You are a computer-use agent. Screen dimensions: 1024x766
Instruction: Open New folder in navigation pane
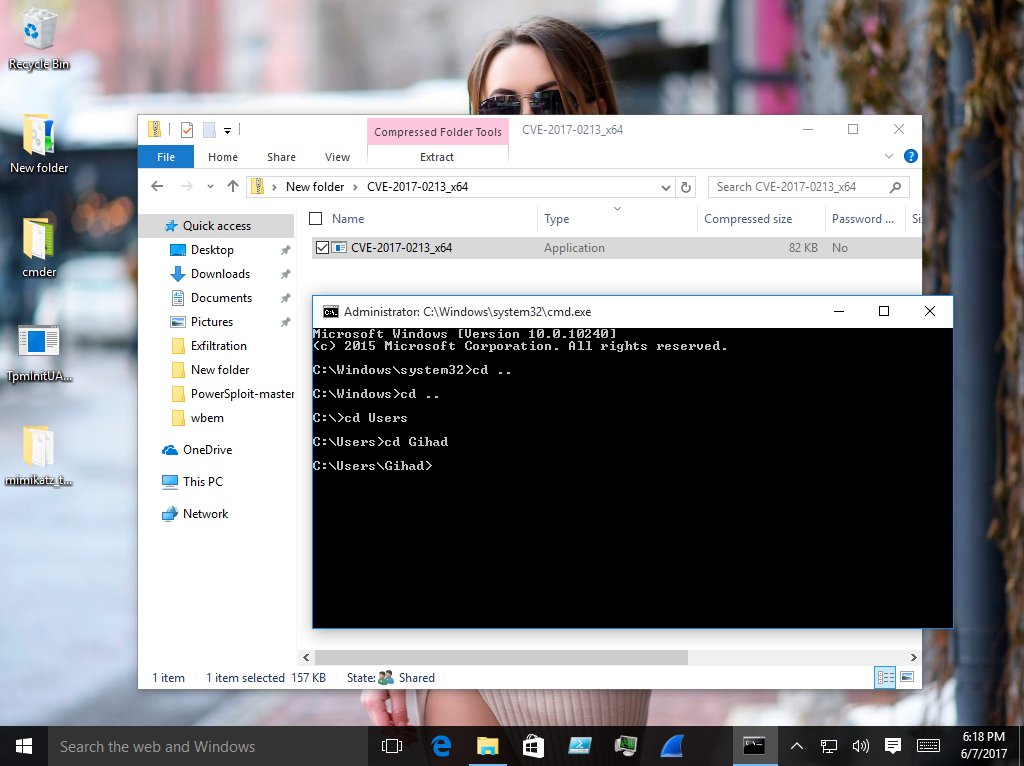[219, 370]
